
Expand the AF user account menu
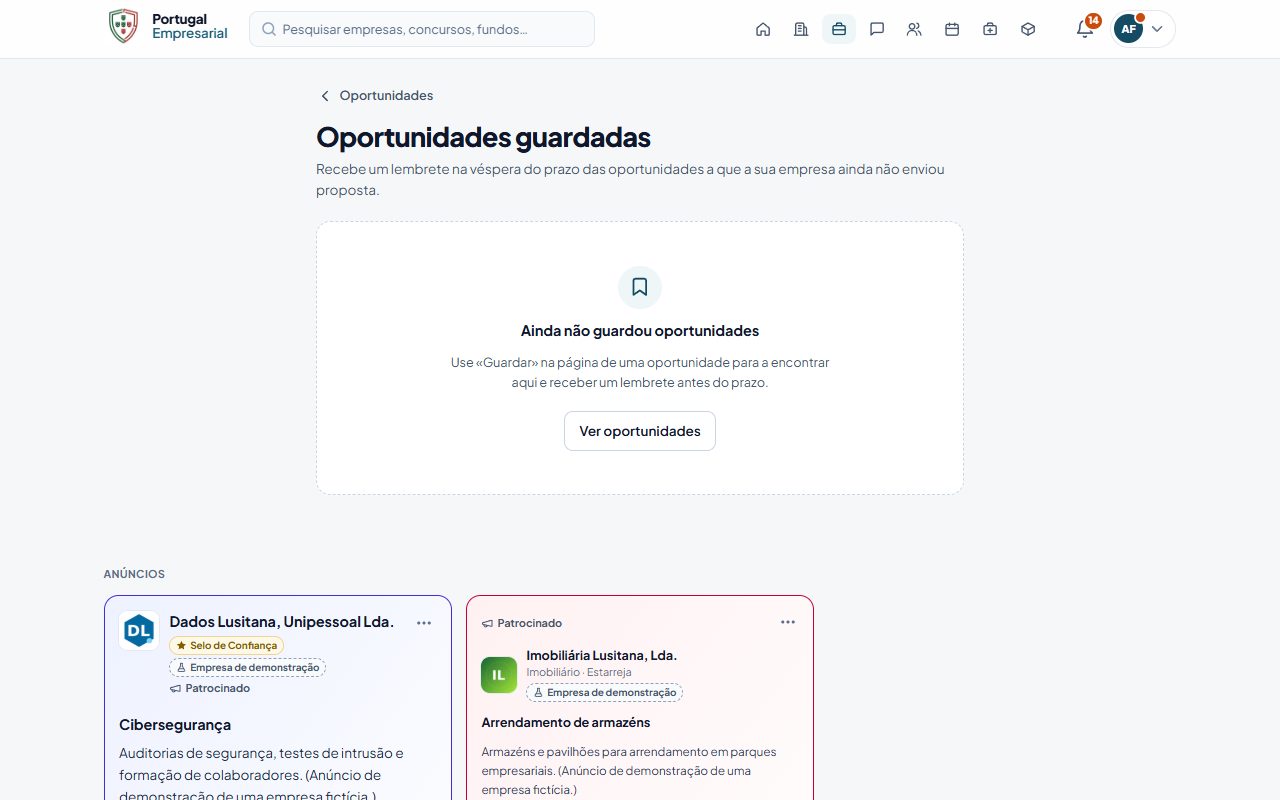coord(1143,29)
